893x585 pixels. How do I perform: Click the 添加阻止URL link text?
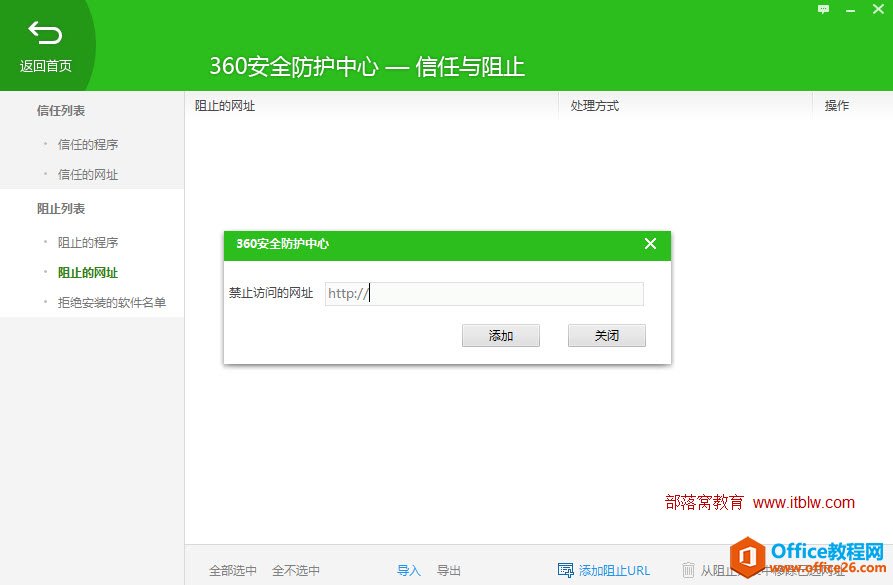click(614, 570)
